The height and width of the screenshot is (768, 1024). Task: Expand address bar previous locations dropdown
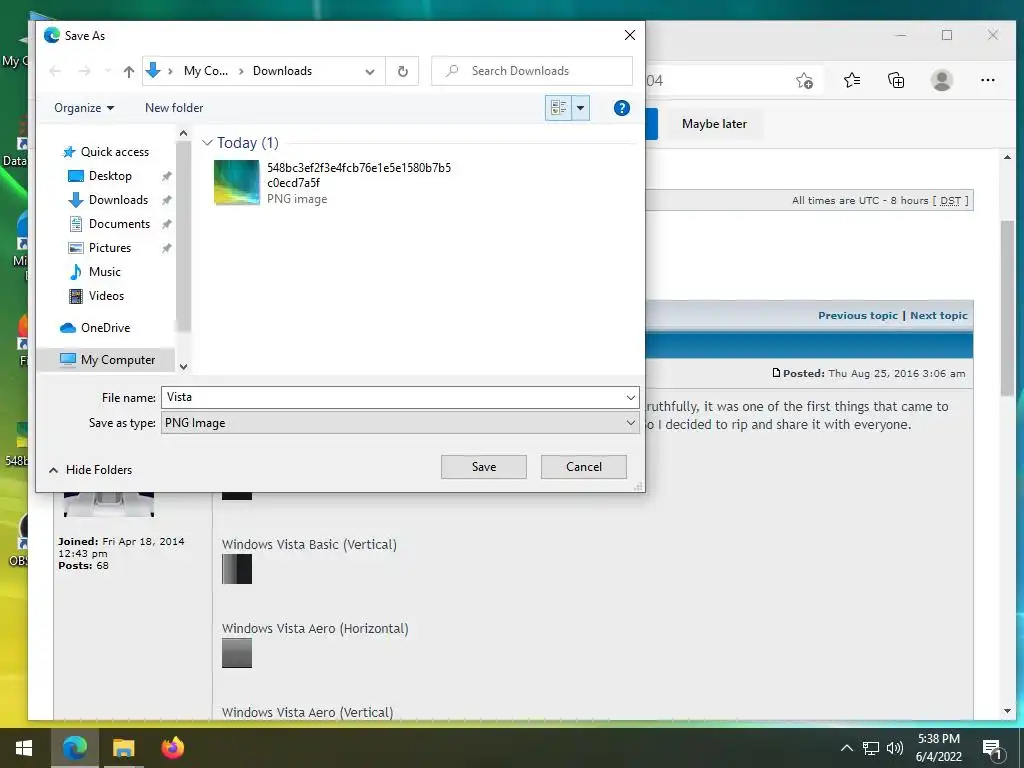370,71
